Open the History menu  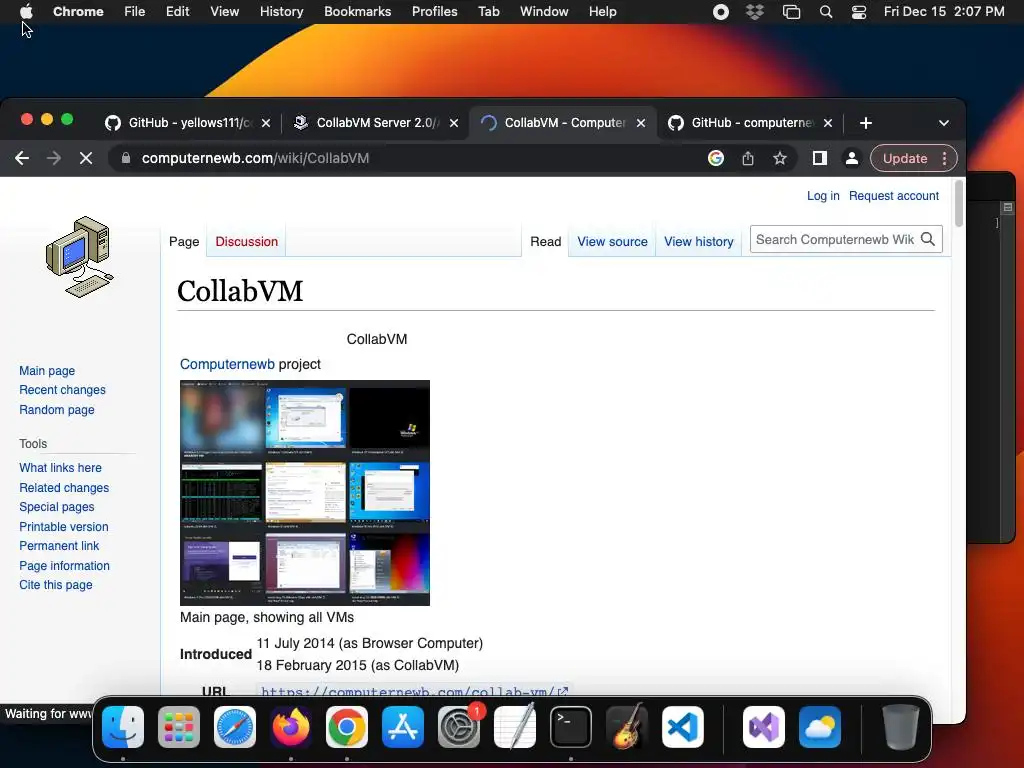tap(281, 12)
